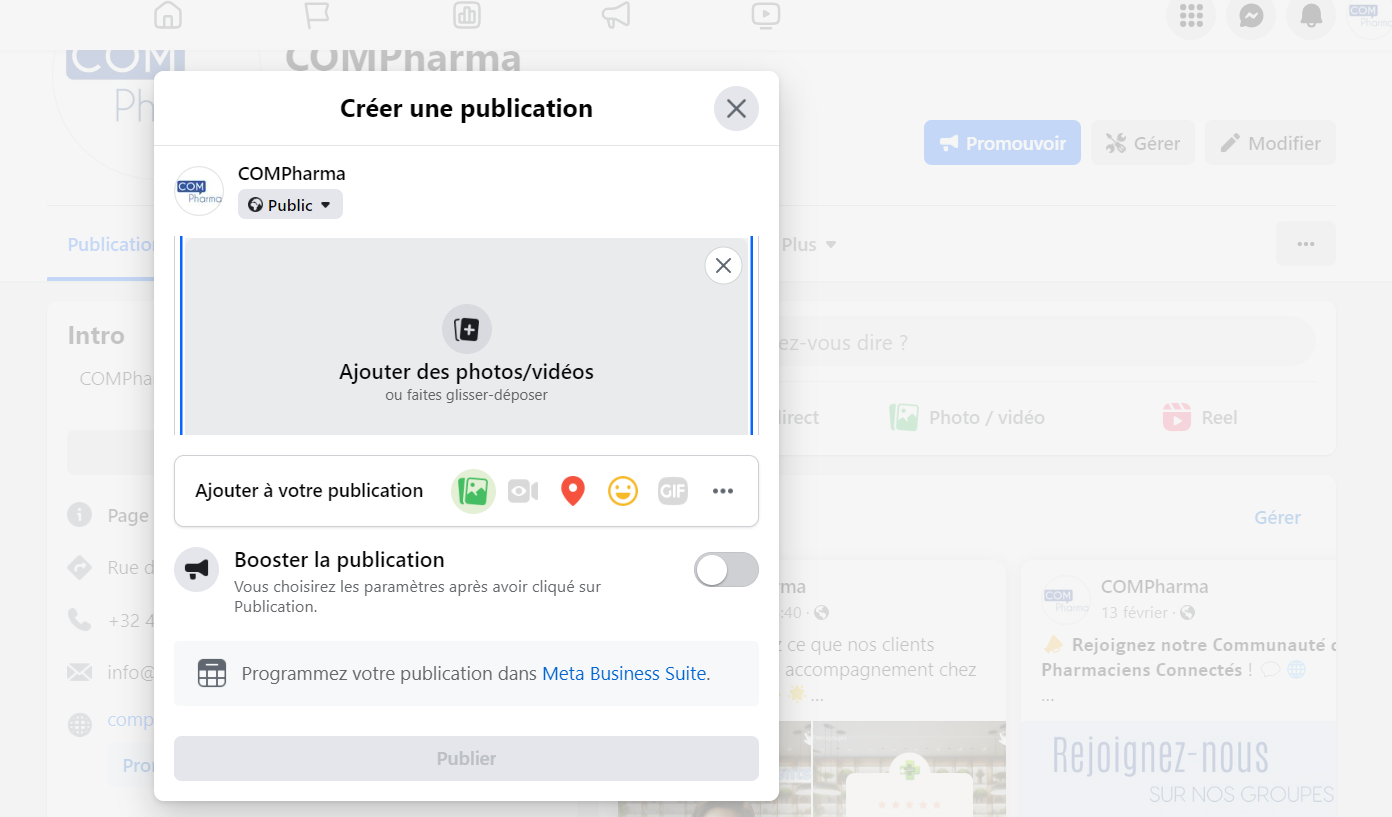Open the video icon in top bar
Screen dimensions: 1392x817
click(765, 15)
